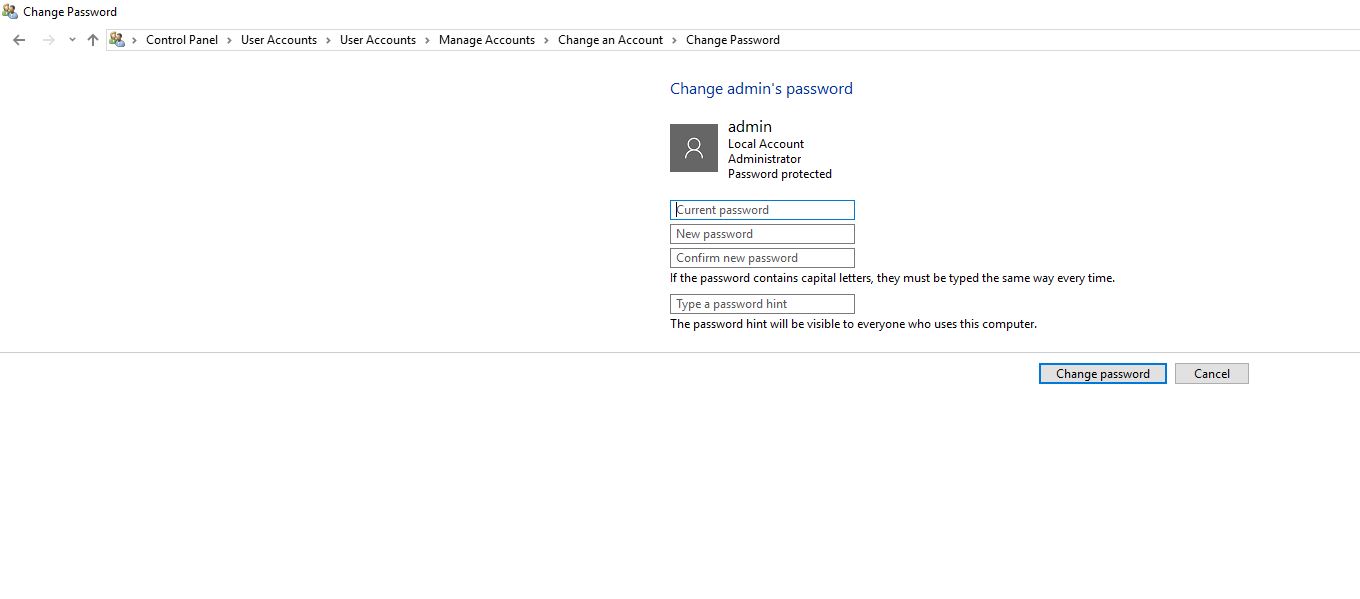
Task: Expand the chevron after Control Panel breadcrumb
Action: 229,40
